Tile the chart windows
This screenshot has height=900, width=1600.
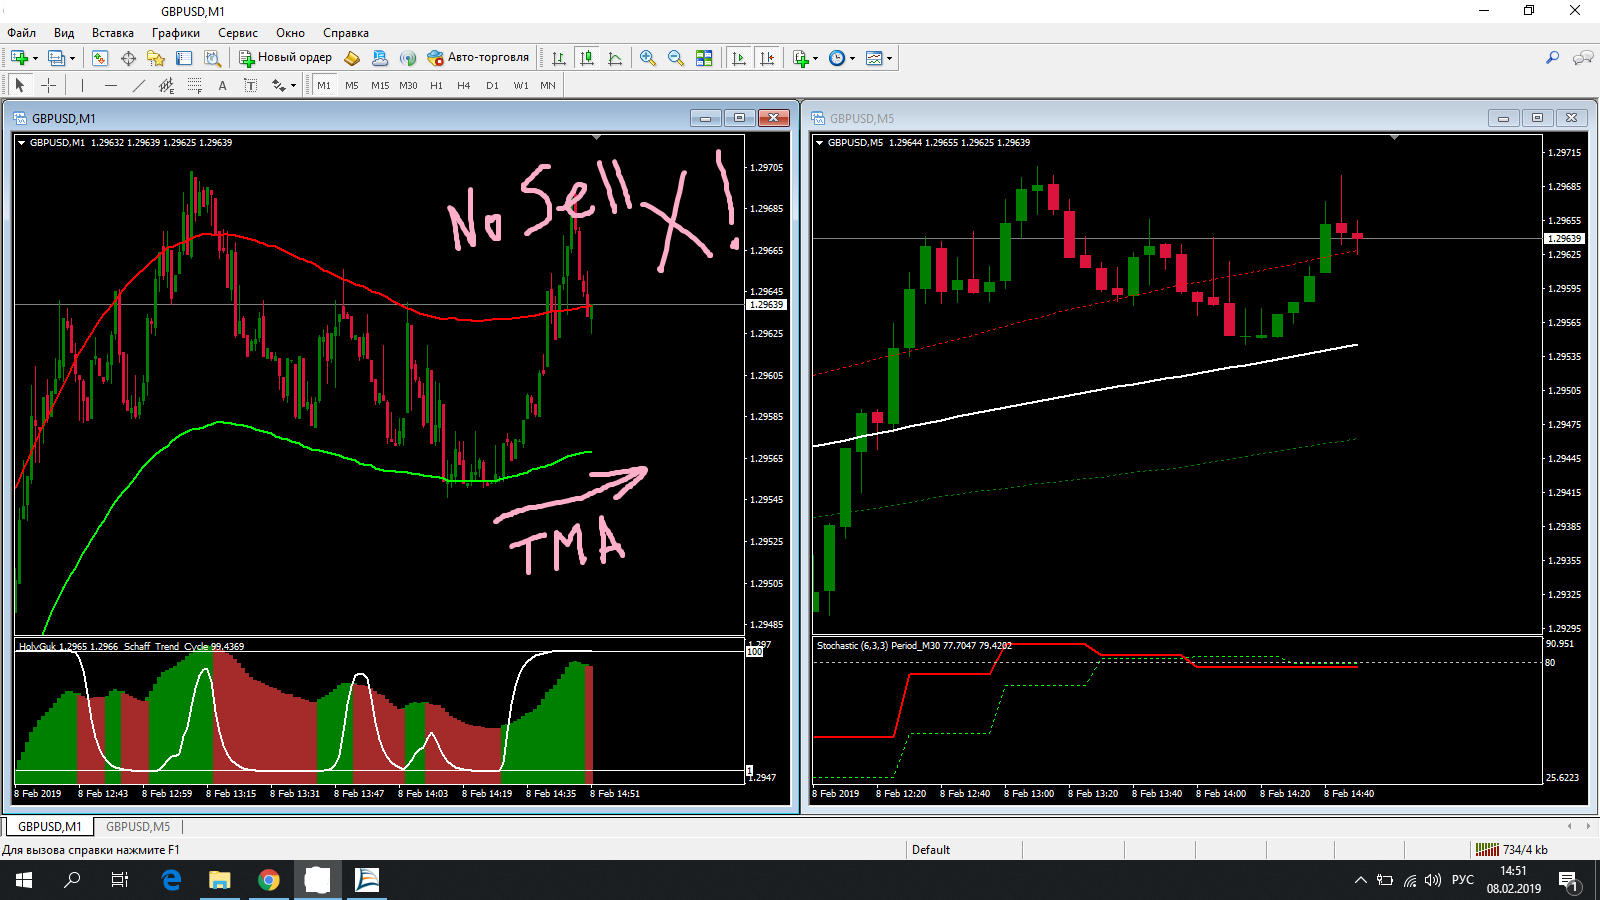click(x=704, y=58)
